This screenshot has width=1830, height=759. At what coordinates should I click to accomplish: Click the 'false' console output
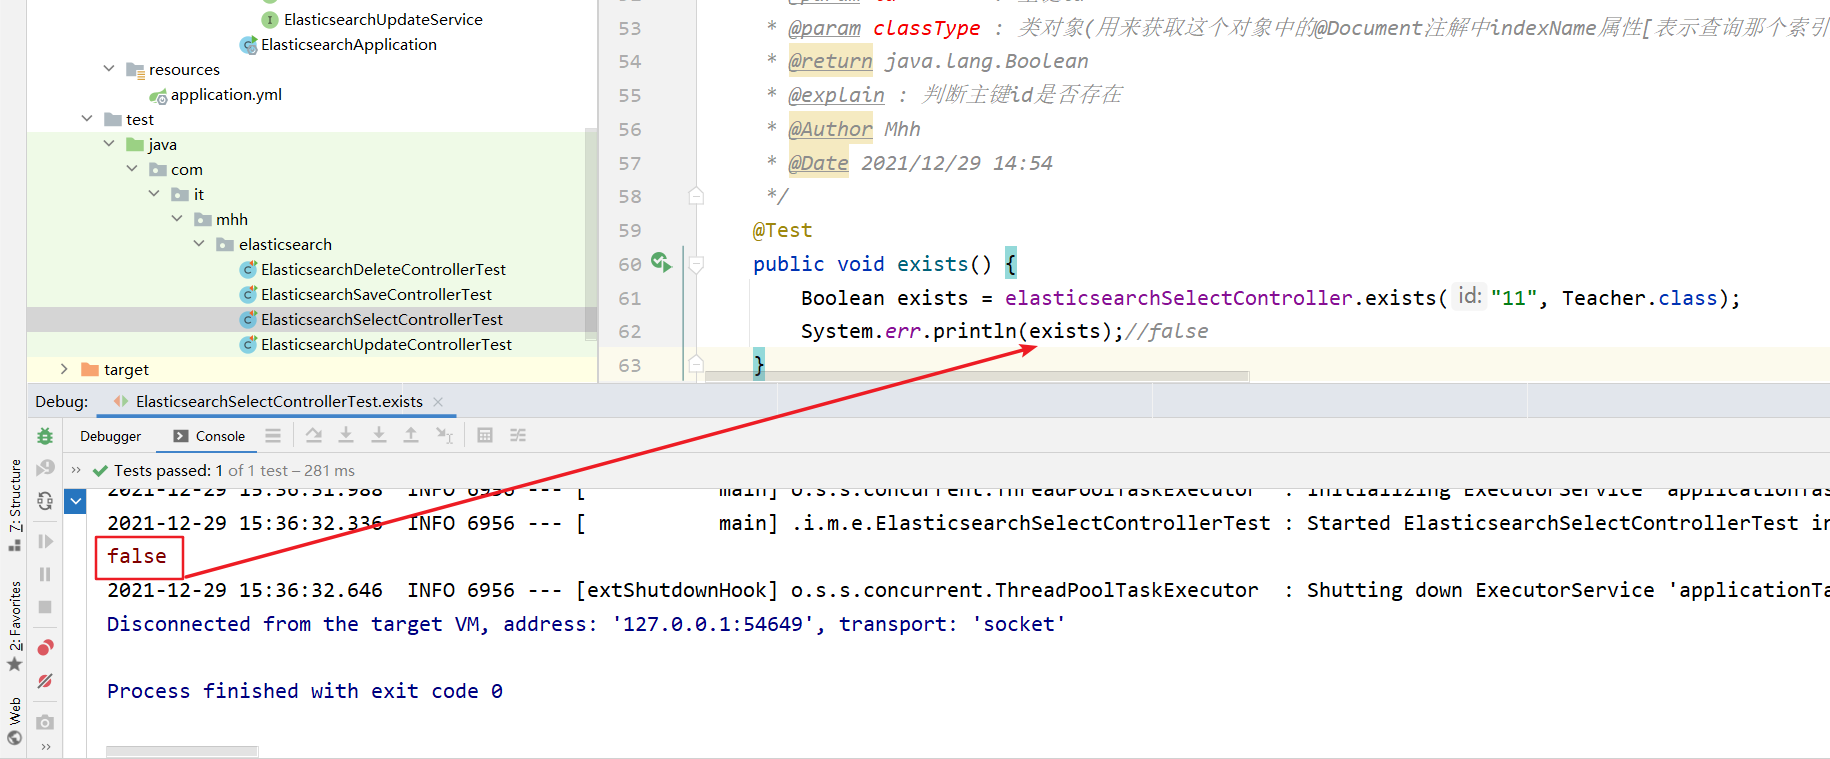[x=137, y=556]
